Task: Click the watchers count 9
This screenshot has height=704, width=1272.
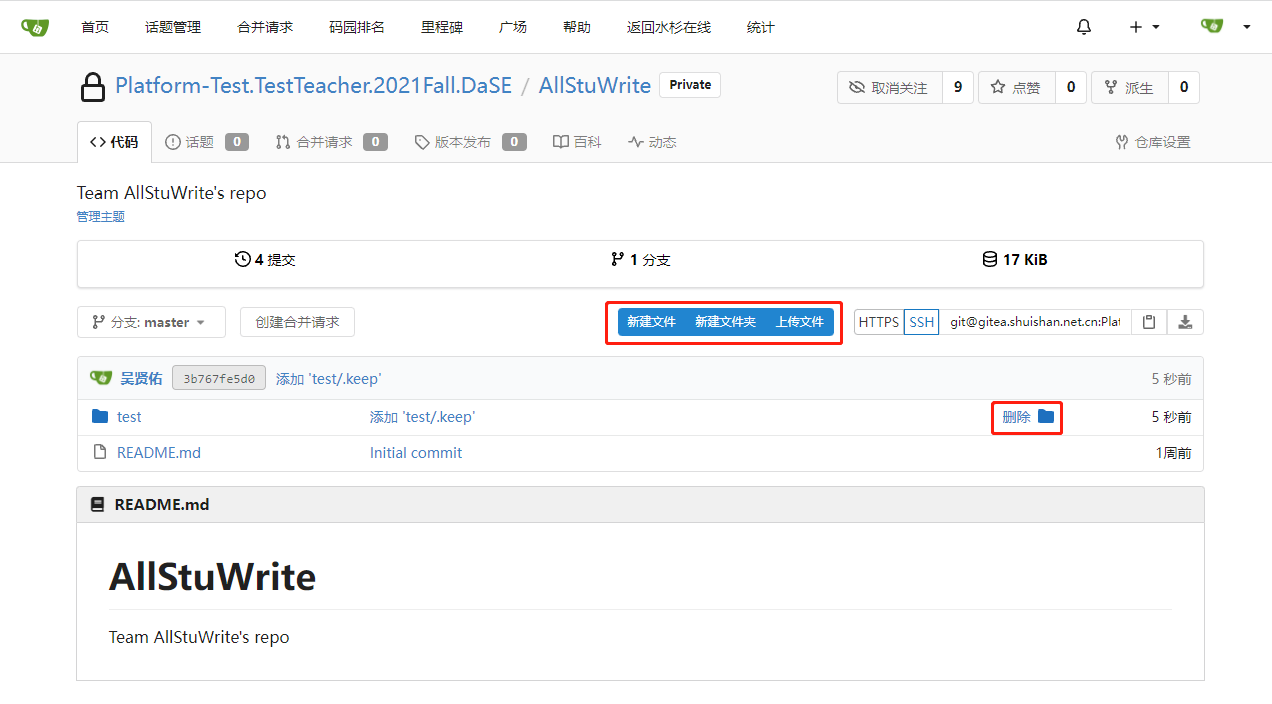Action: 958,88
